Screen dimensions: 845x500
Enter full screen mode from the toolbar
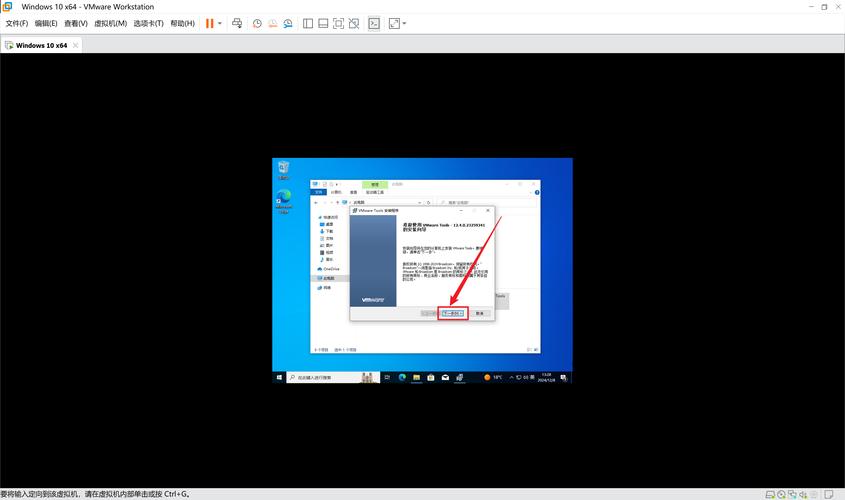coord(339,23)
